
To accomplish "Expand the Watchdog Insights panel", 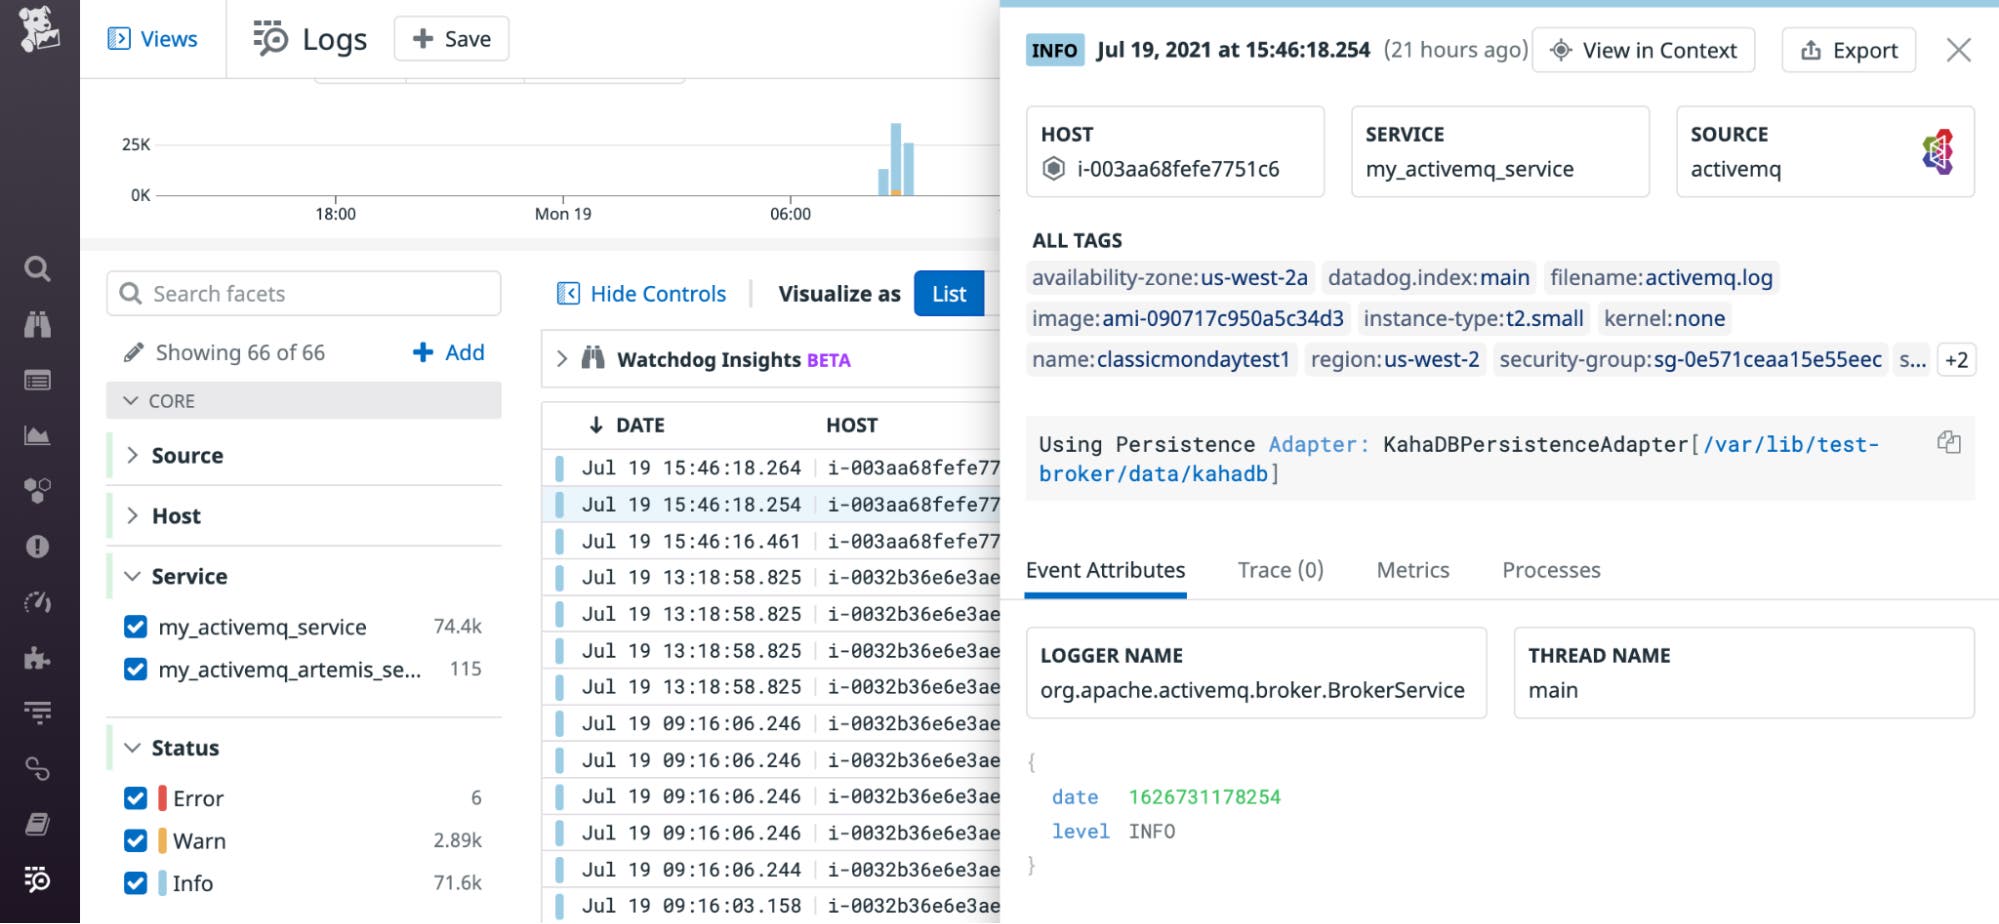I will click(x=562, y=359).
